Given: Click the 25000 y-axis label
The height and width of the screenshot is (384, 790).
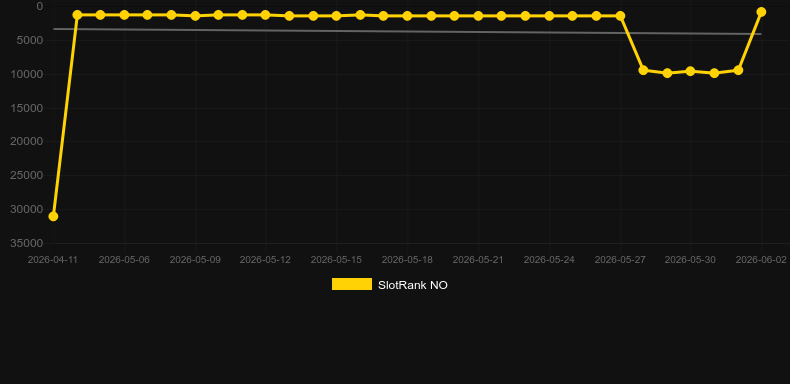Looking at the screenshot, I should click(x=27, y=175).
